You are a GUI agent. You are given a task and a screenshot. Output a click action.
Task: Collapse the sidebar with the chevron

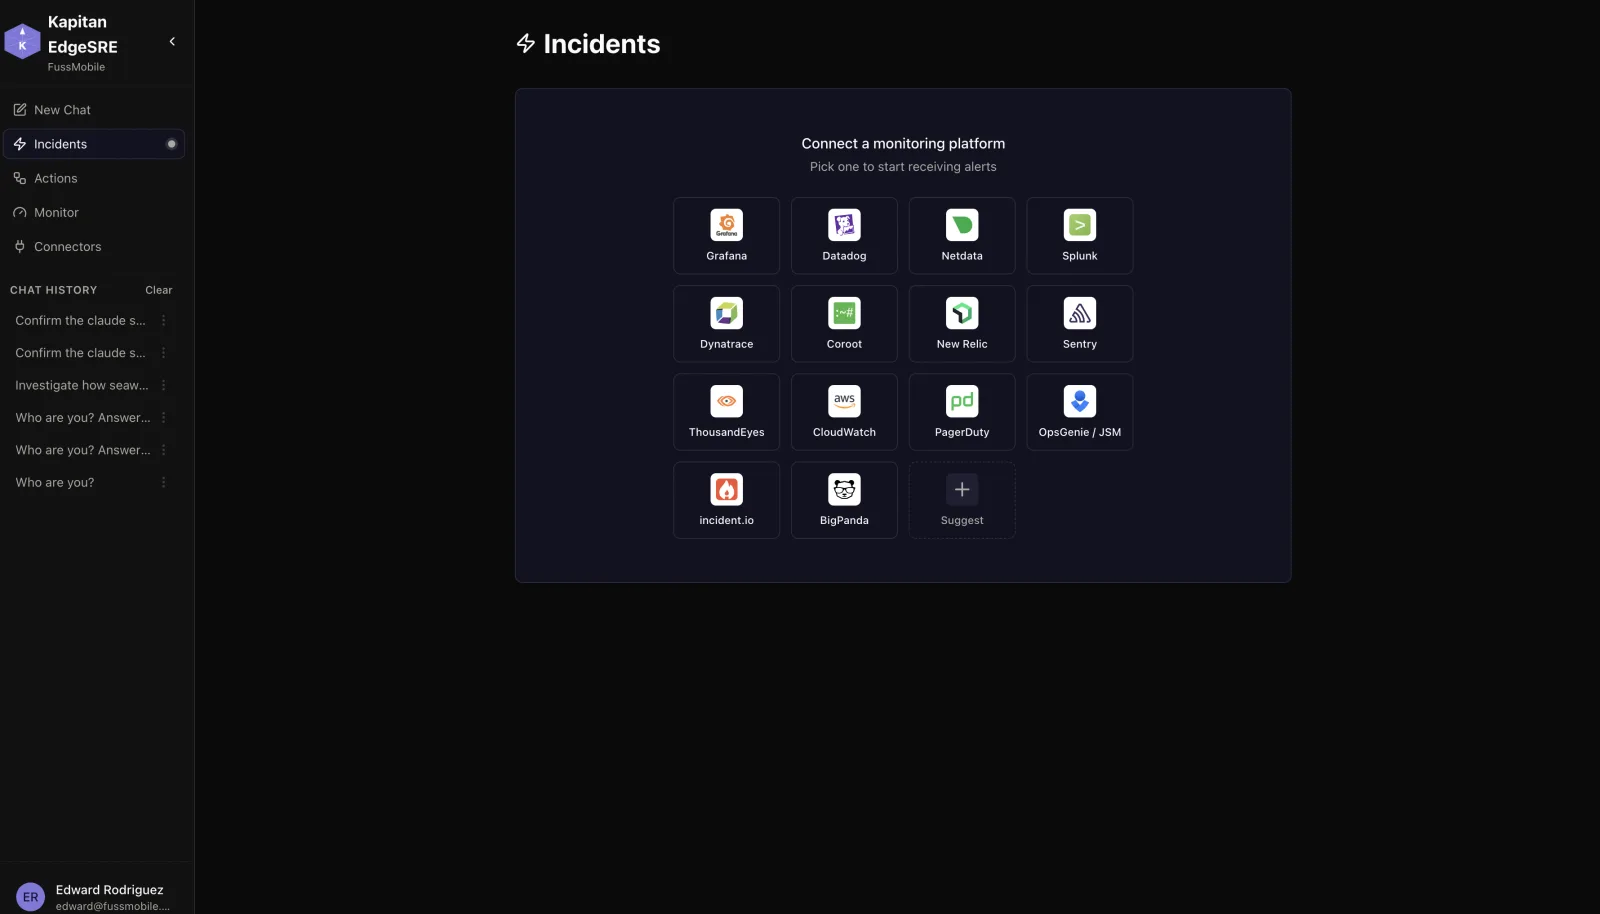172,41
